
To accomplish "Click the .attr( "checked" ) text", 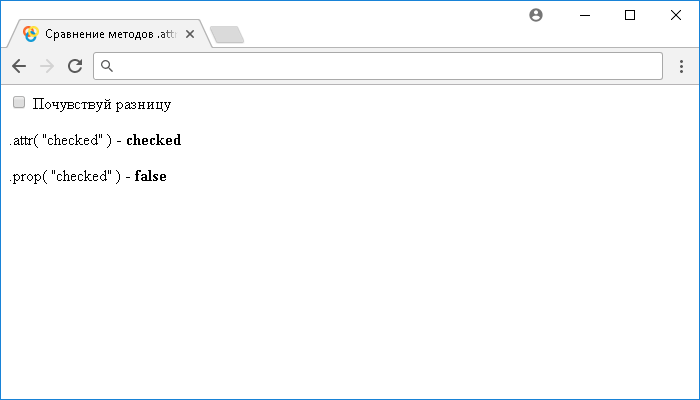I will [60, 140].
